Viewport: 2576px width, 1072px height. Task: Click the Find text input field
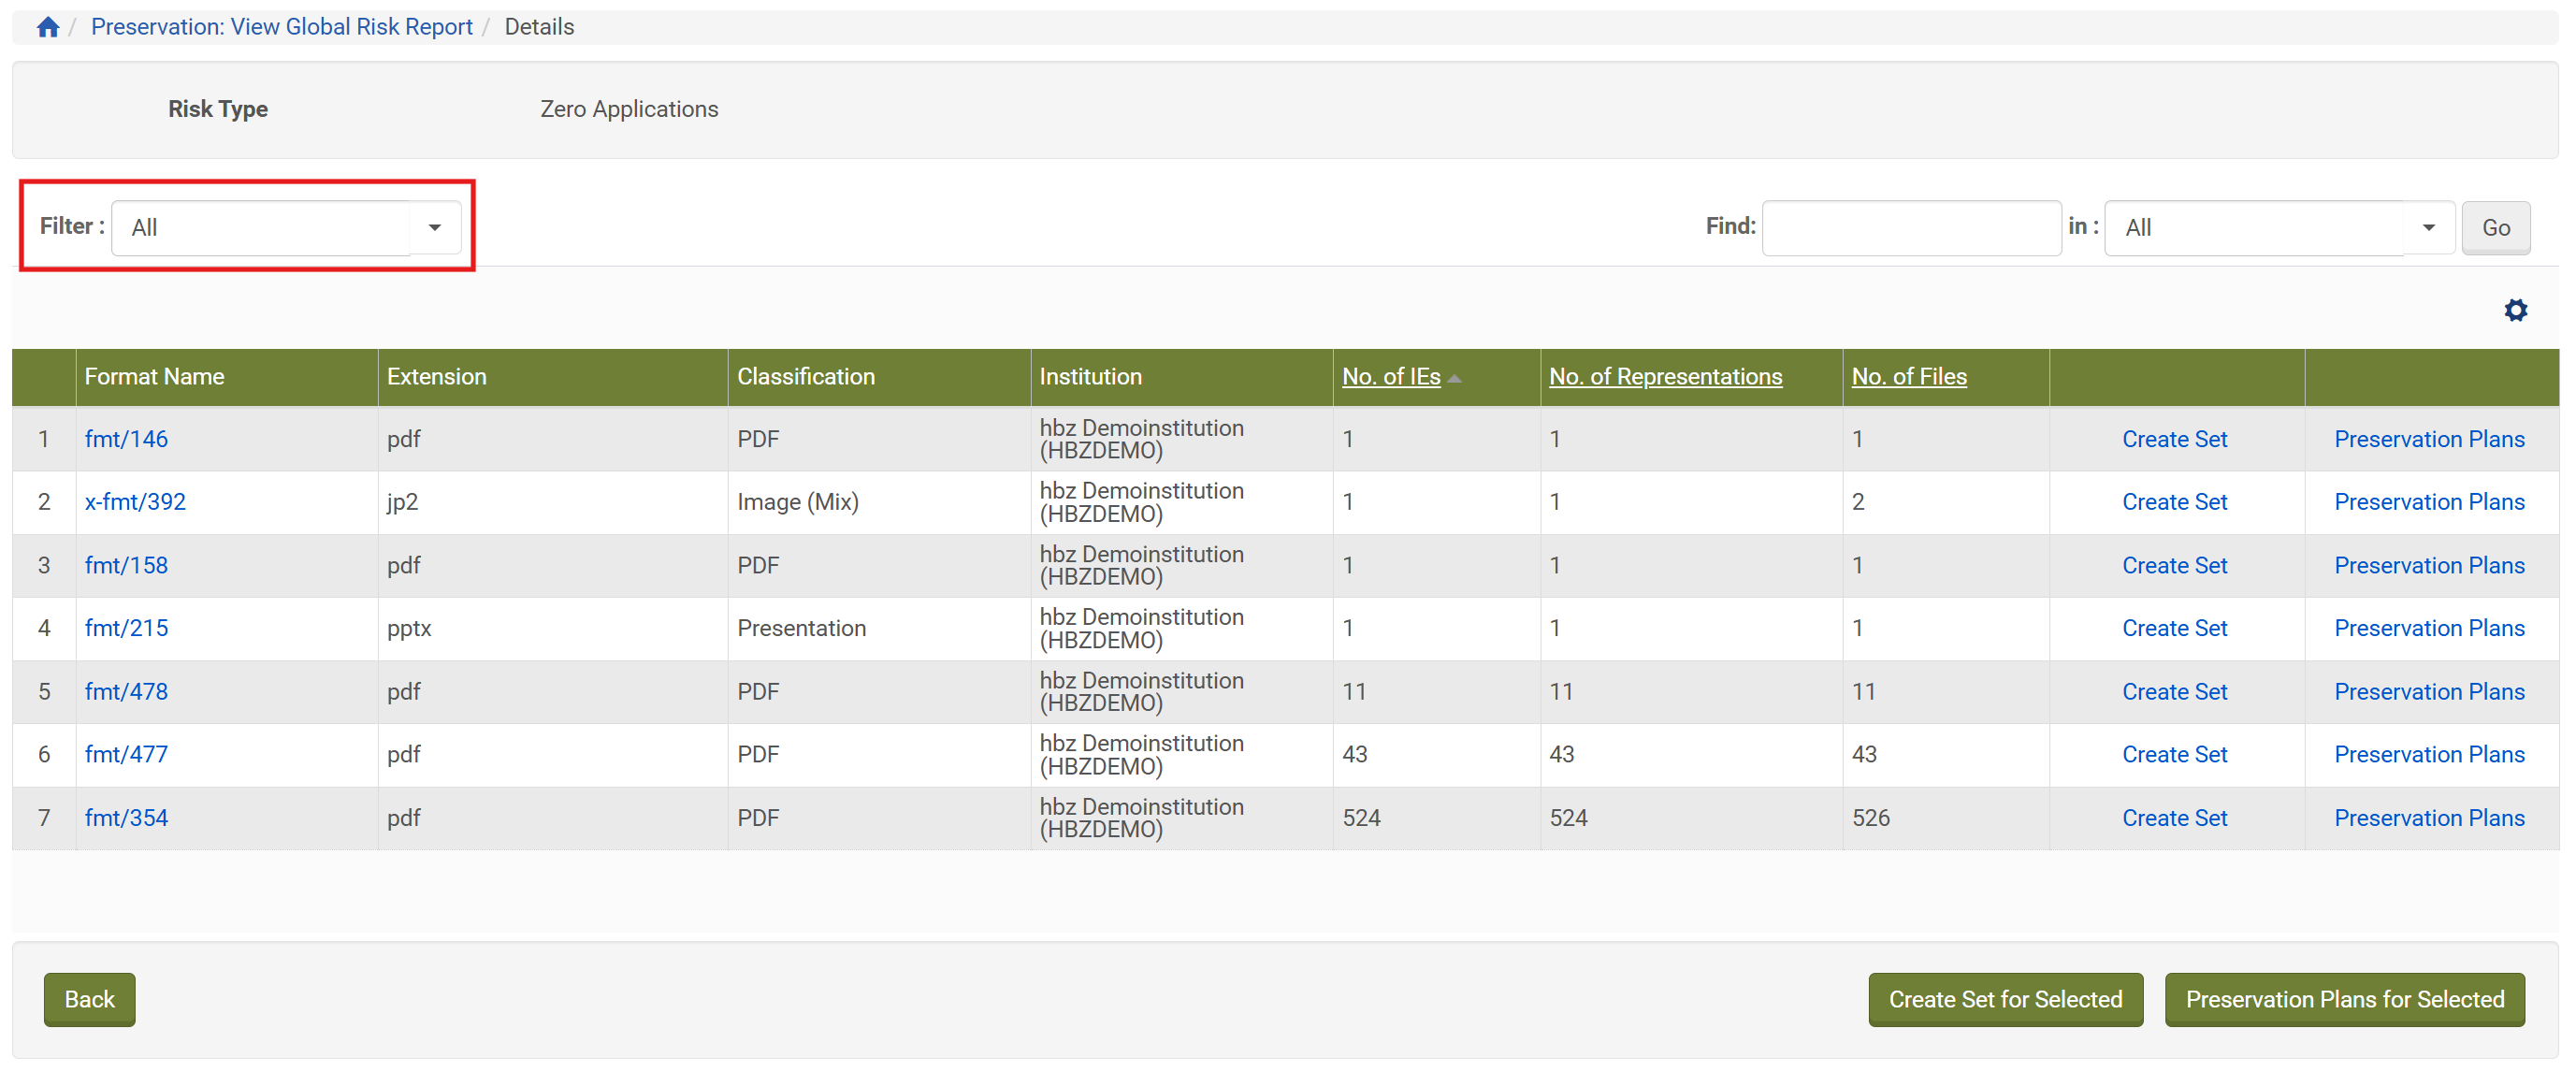click(1910, 227)
